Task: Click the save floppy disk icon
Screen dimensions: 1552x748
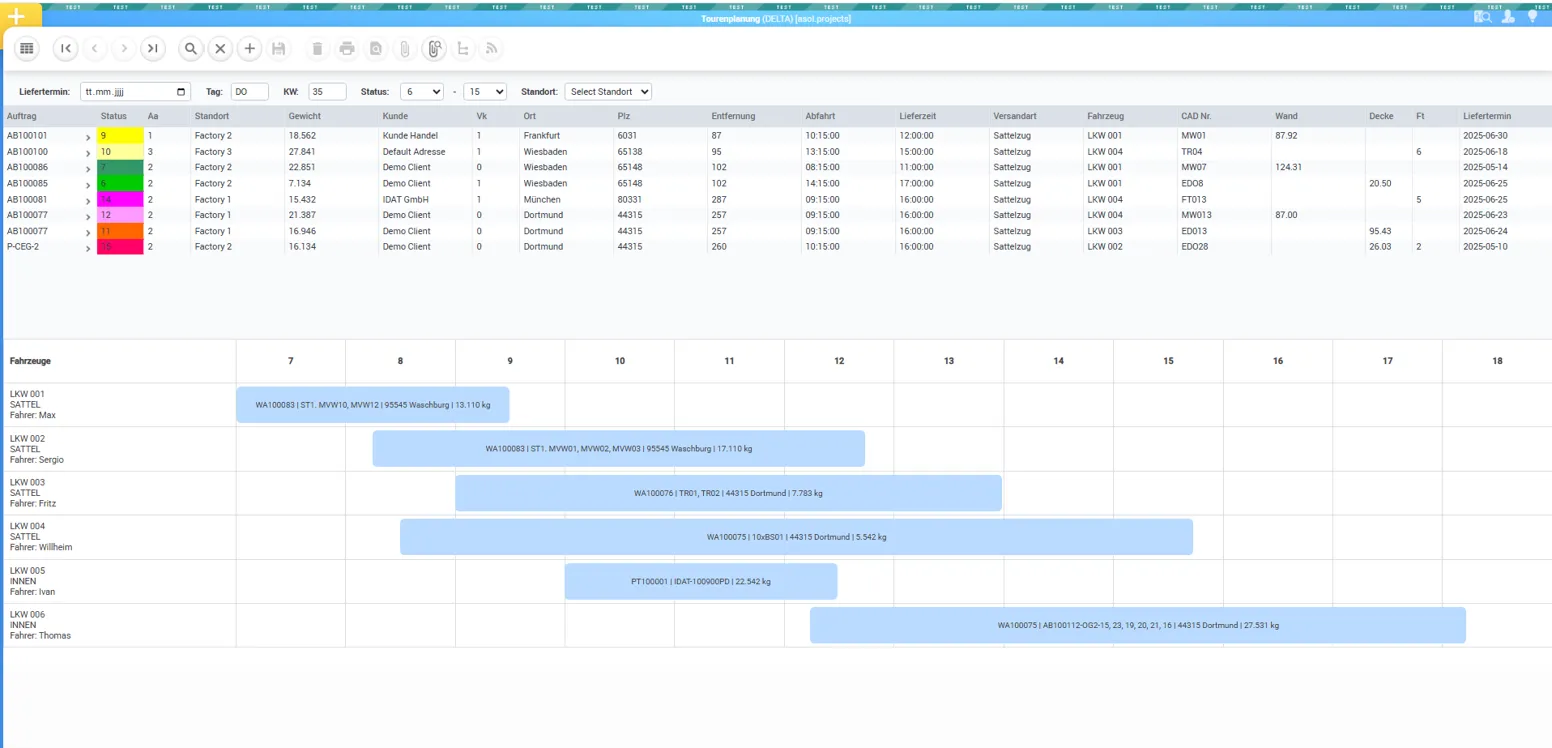Action: click(279, 48)
